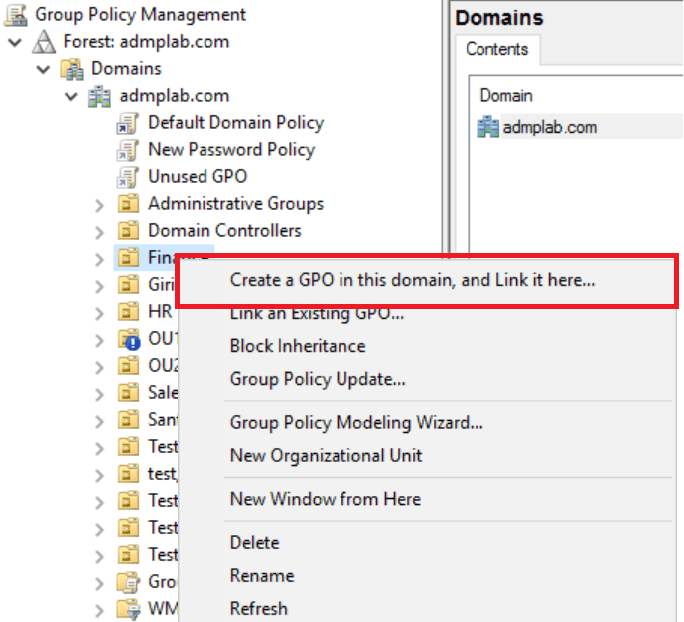The image size is (684, 622).
Task: Expand the WMI Filters node
Action: 99,611
